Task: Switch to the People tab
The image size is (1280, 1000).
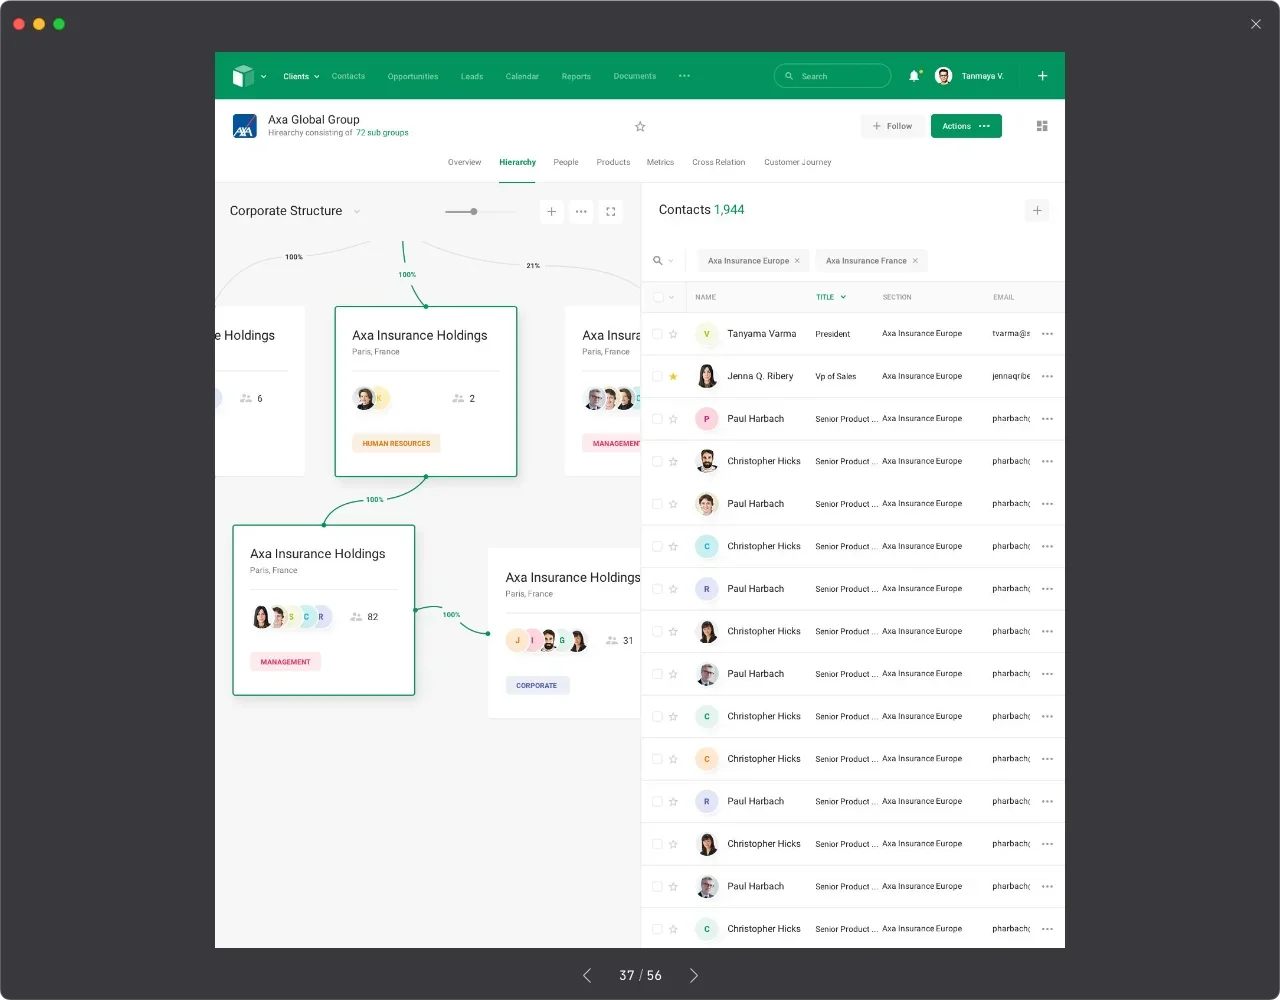Action: coord(566,162)
